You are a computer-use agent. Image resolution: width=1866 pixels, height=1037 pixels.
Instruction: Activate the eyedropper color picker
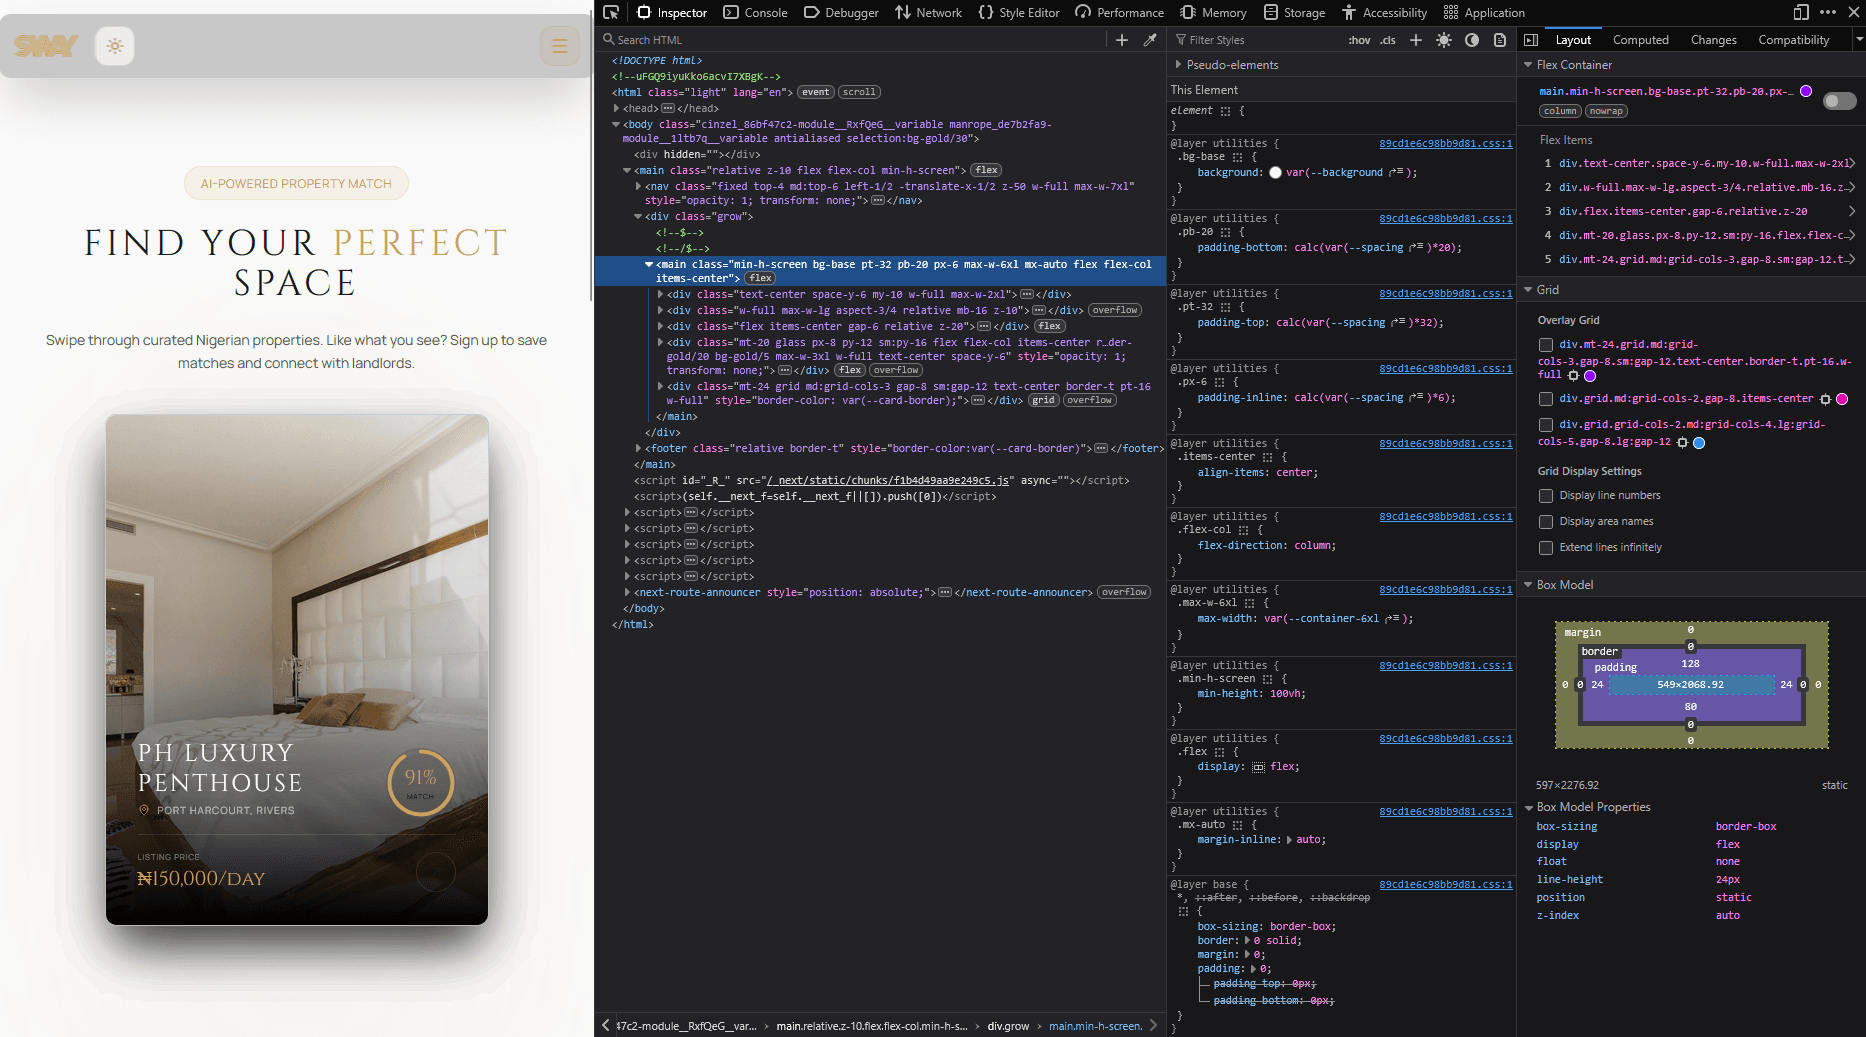point(1150,40)
